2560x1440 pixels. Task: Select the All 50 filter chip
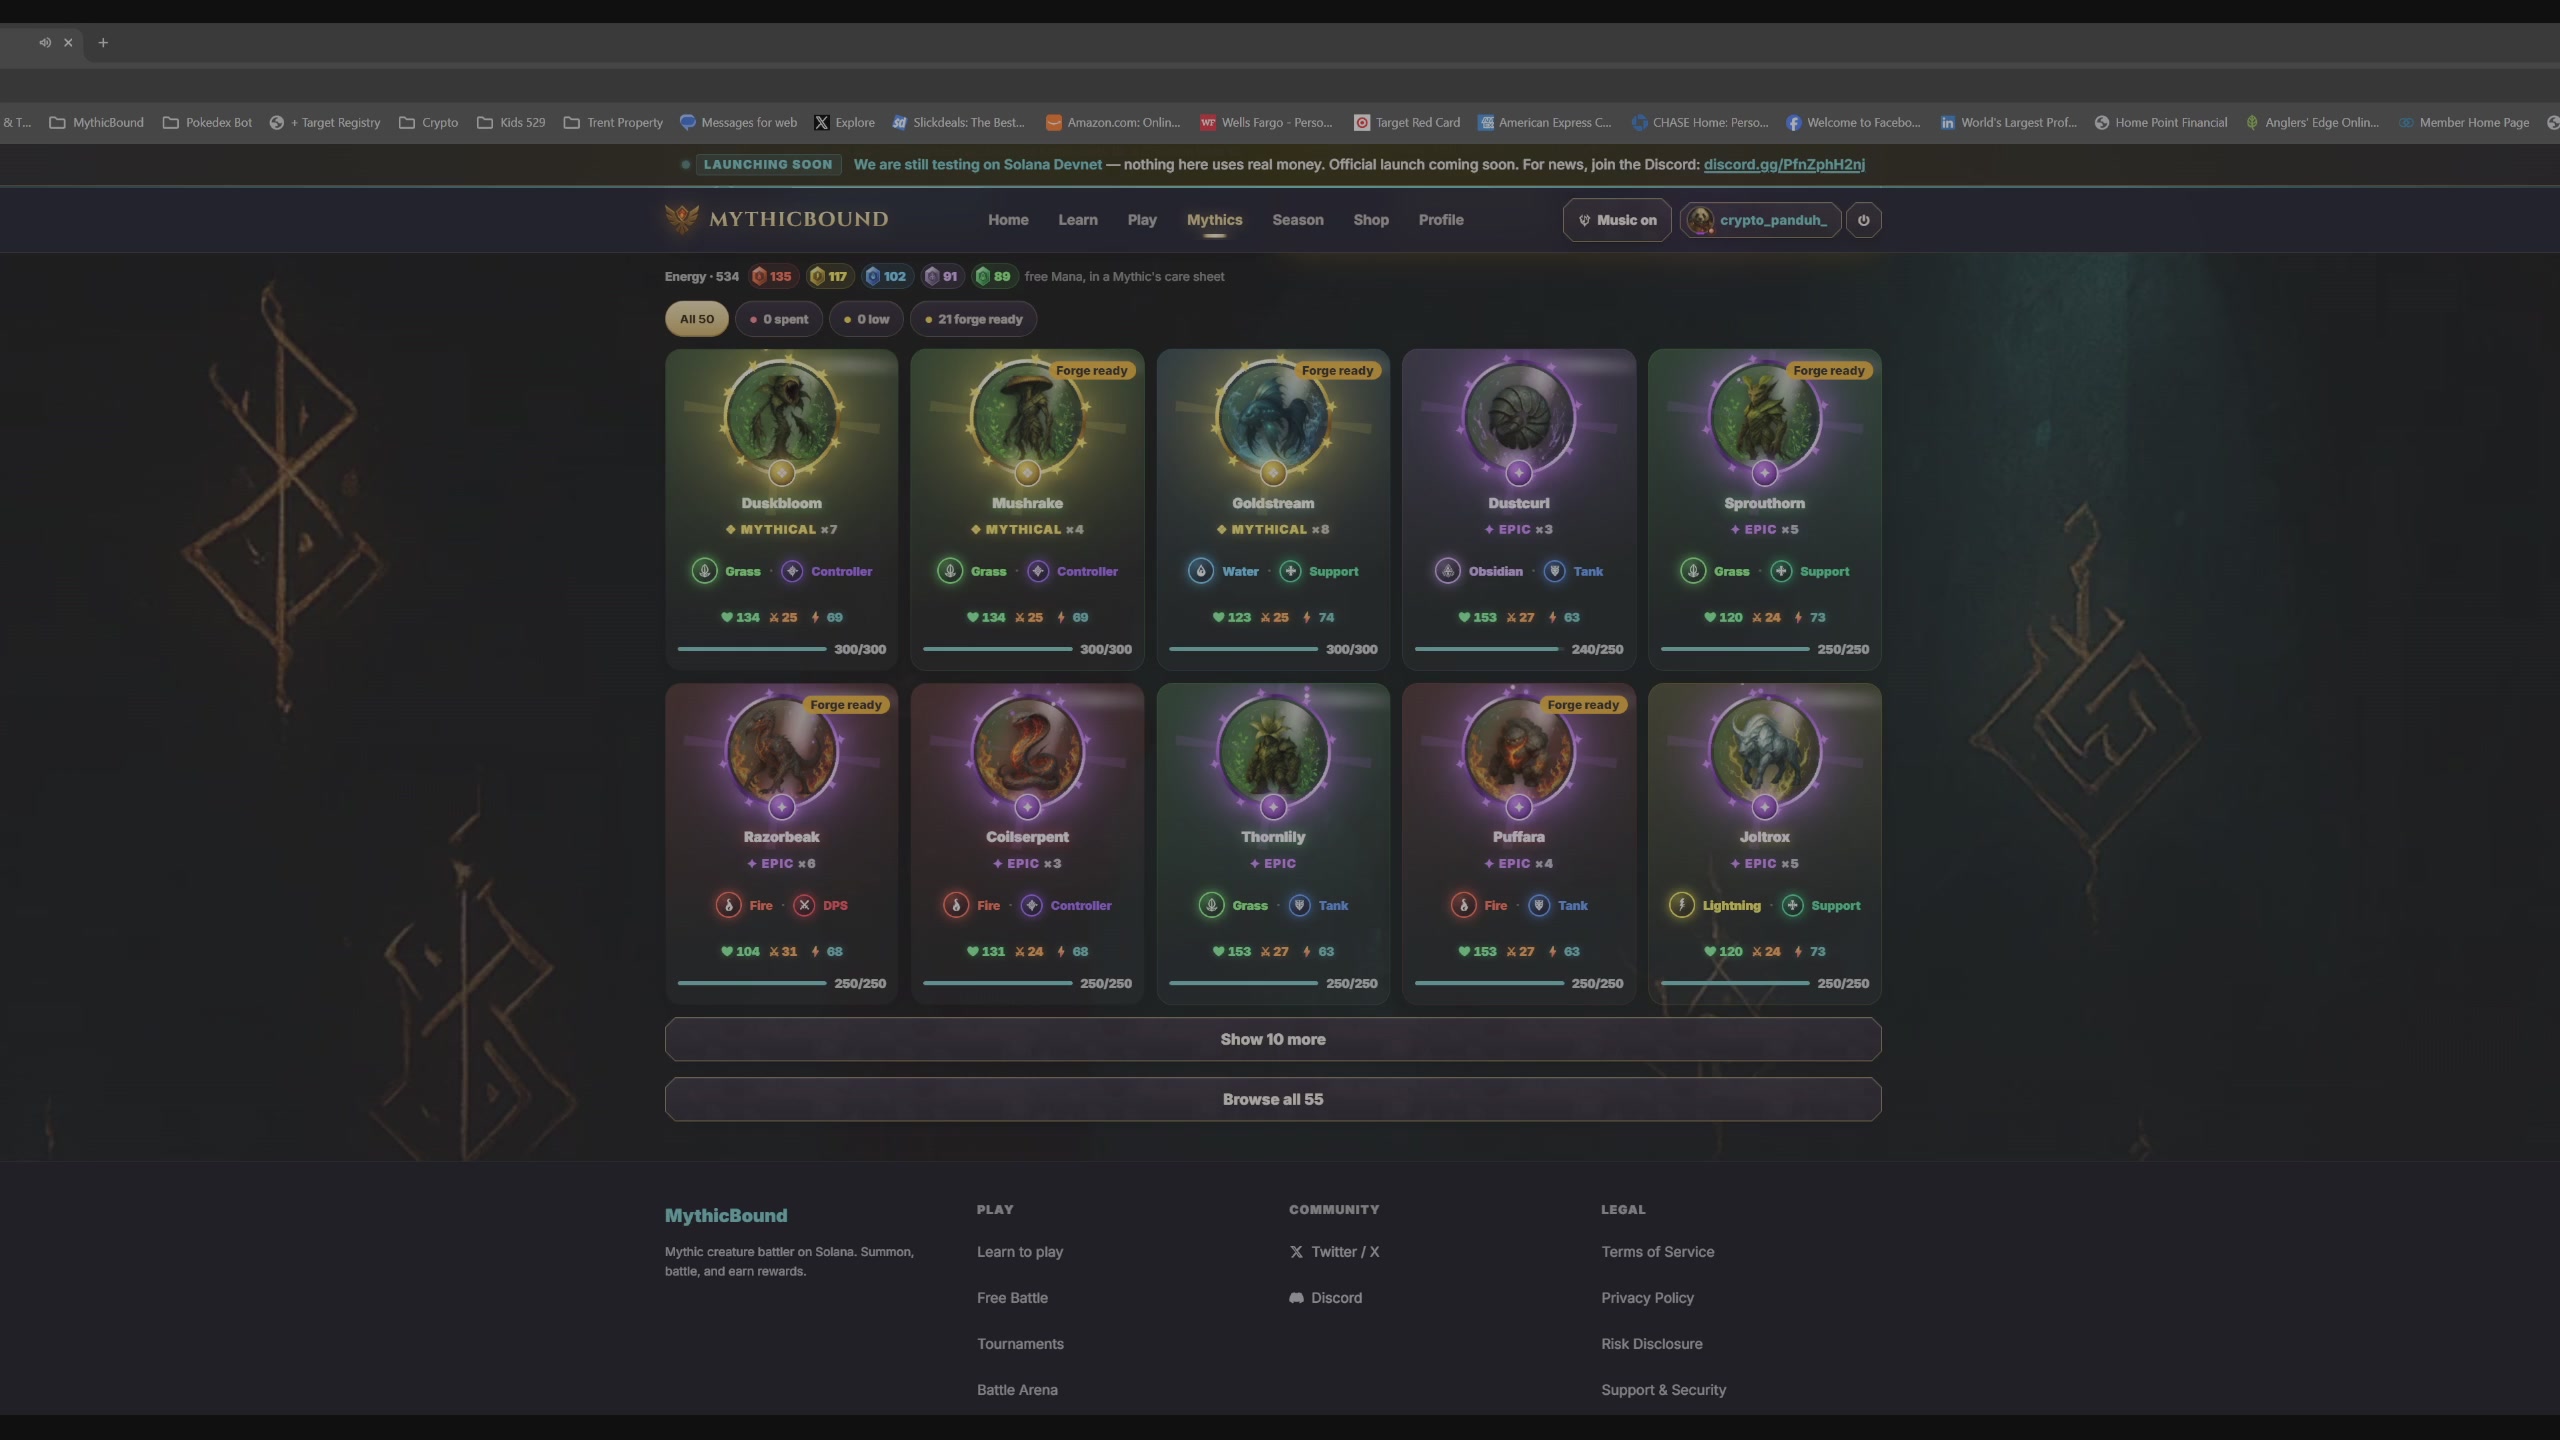click(697, 319)
